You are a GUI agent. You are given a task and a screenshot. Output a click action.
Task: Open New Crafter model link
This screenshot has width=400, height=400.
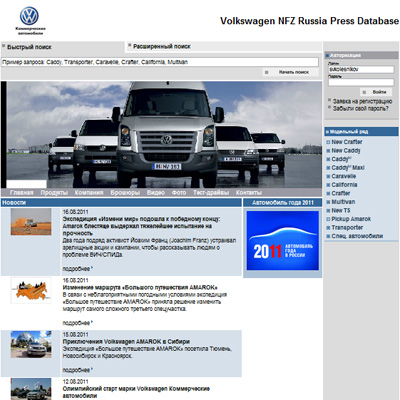point(347,142)
